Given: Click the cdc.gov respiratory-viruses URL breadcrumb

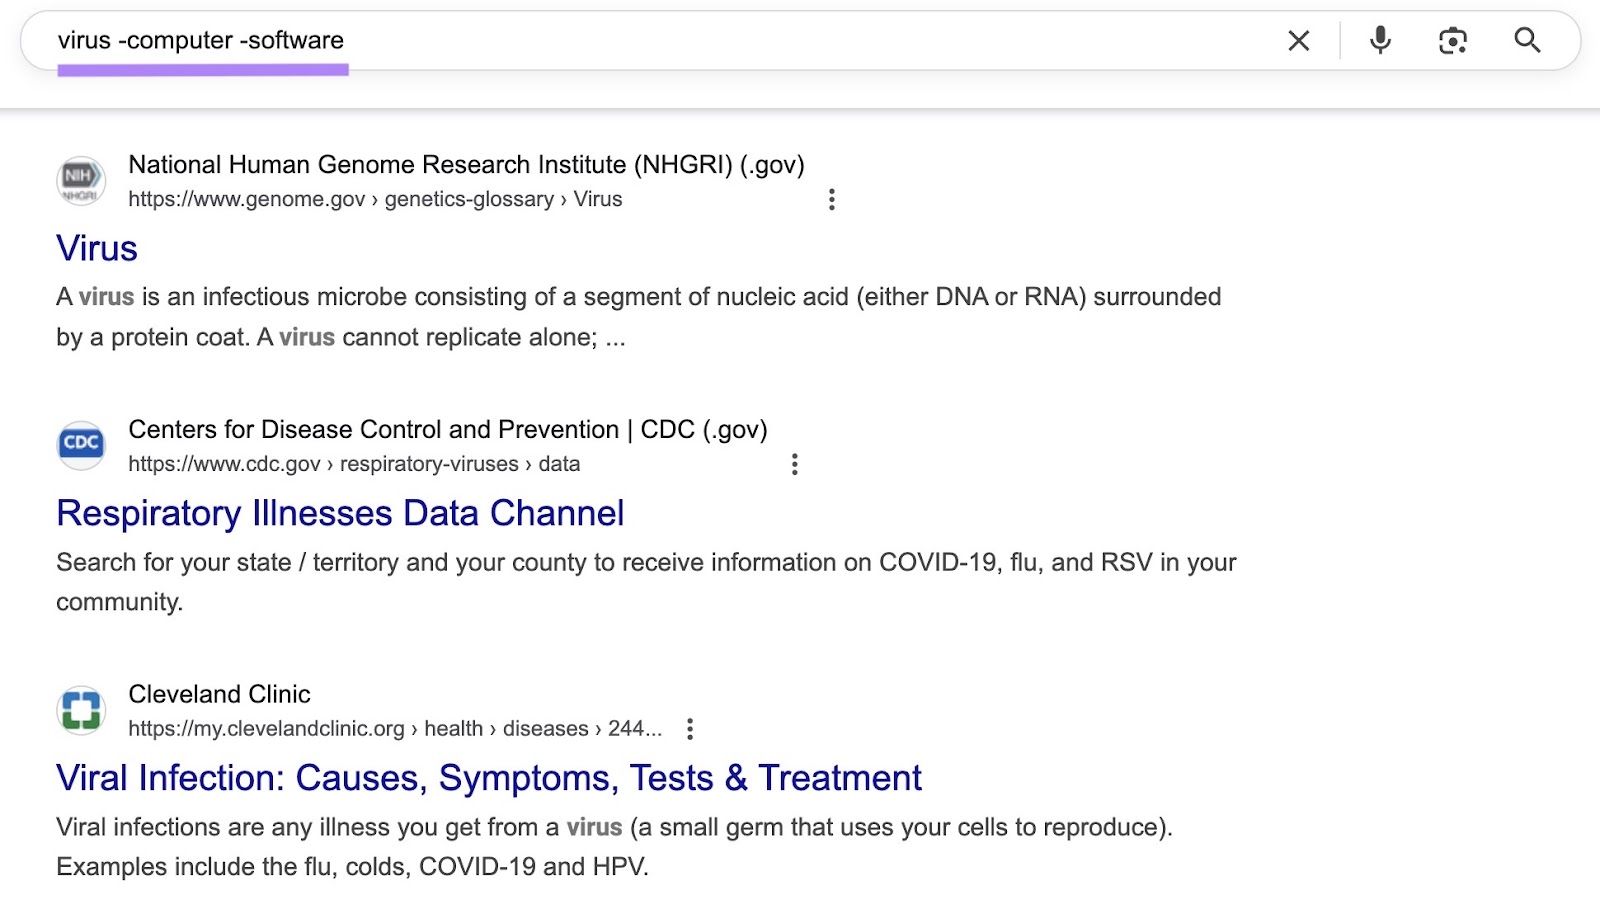Looking at the screenshot, I should pyautogui.click(x=354, y=464).
